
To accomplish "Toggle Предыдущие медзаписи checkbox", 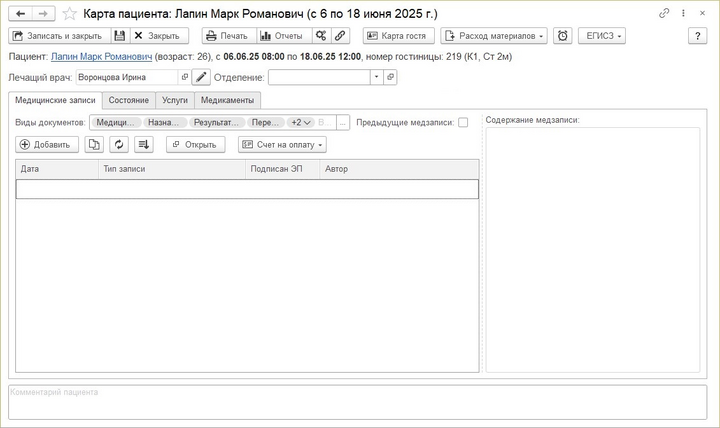I will pos(463,123).
